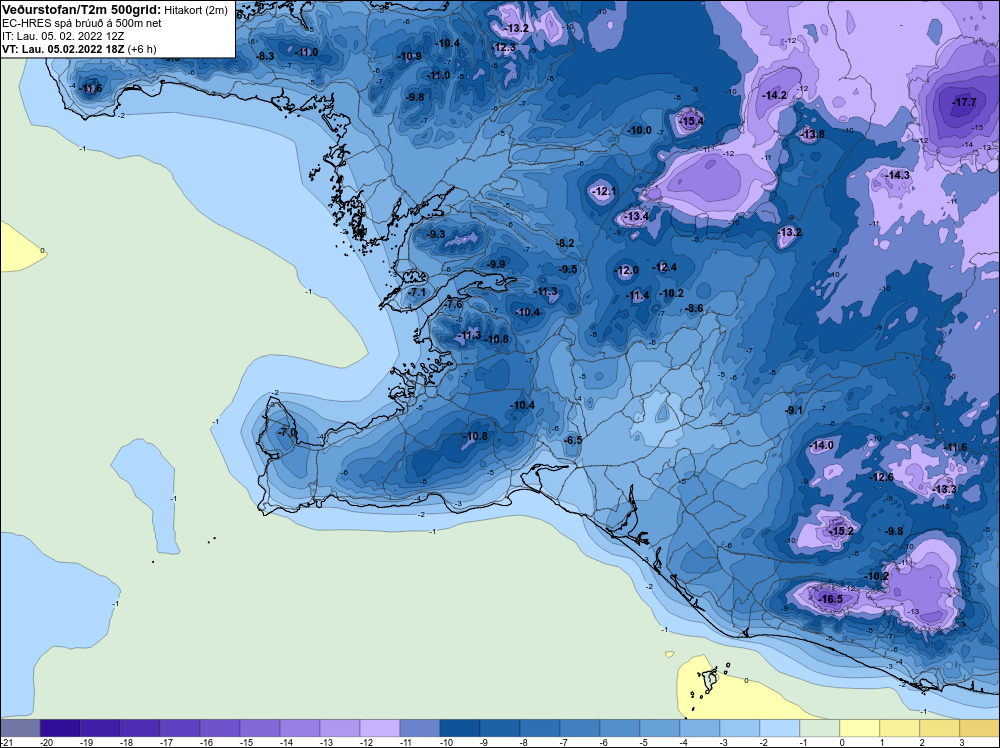Click the -17.7 temperature label

click(x=964, y=102)
